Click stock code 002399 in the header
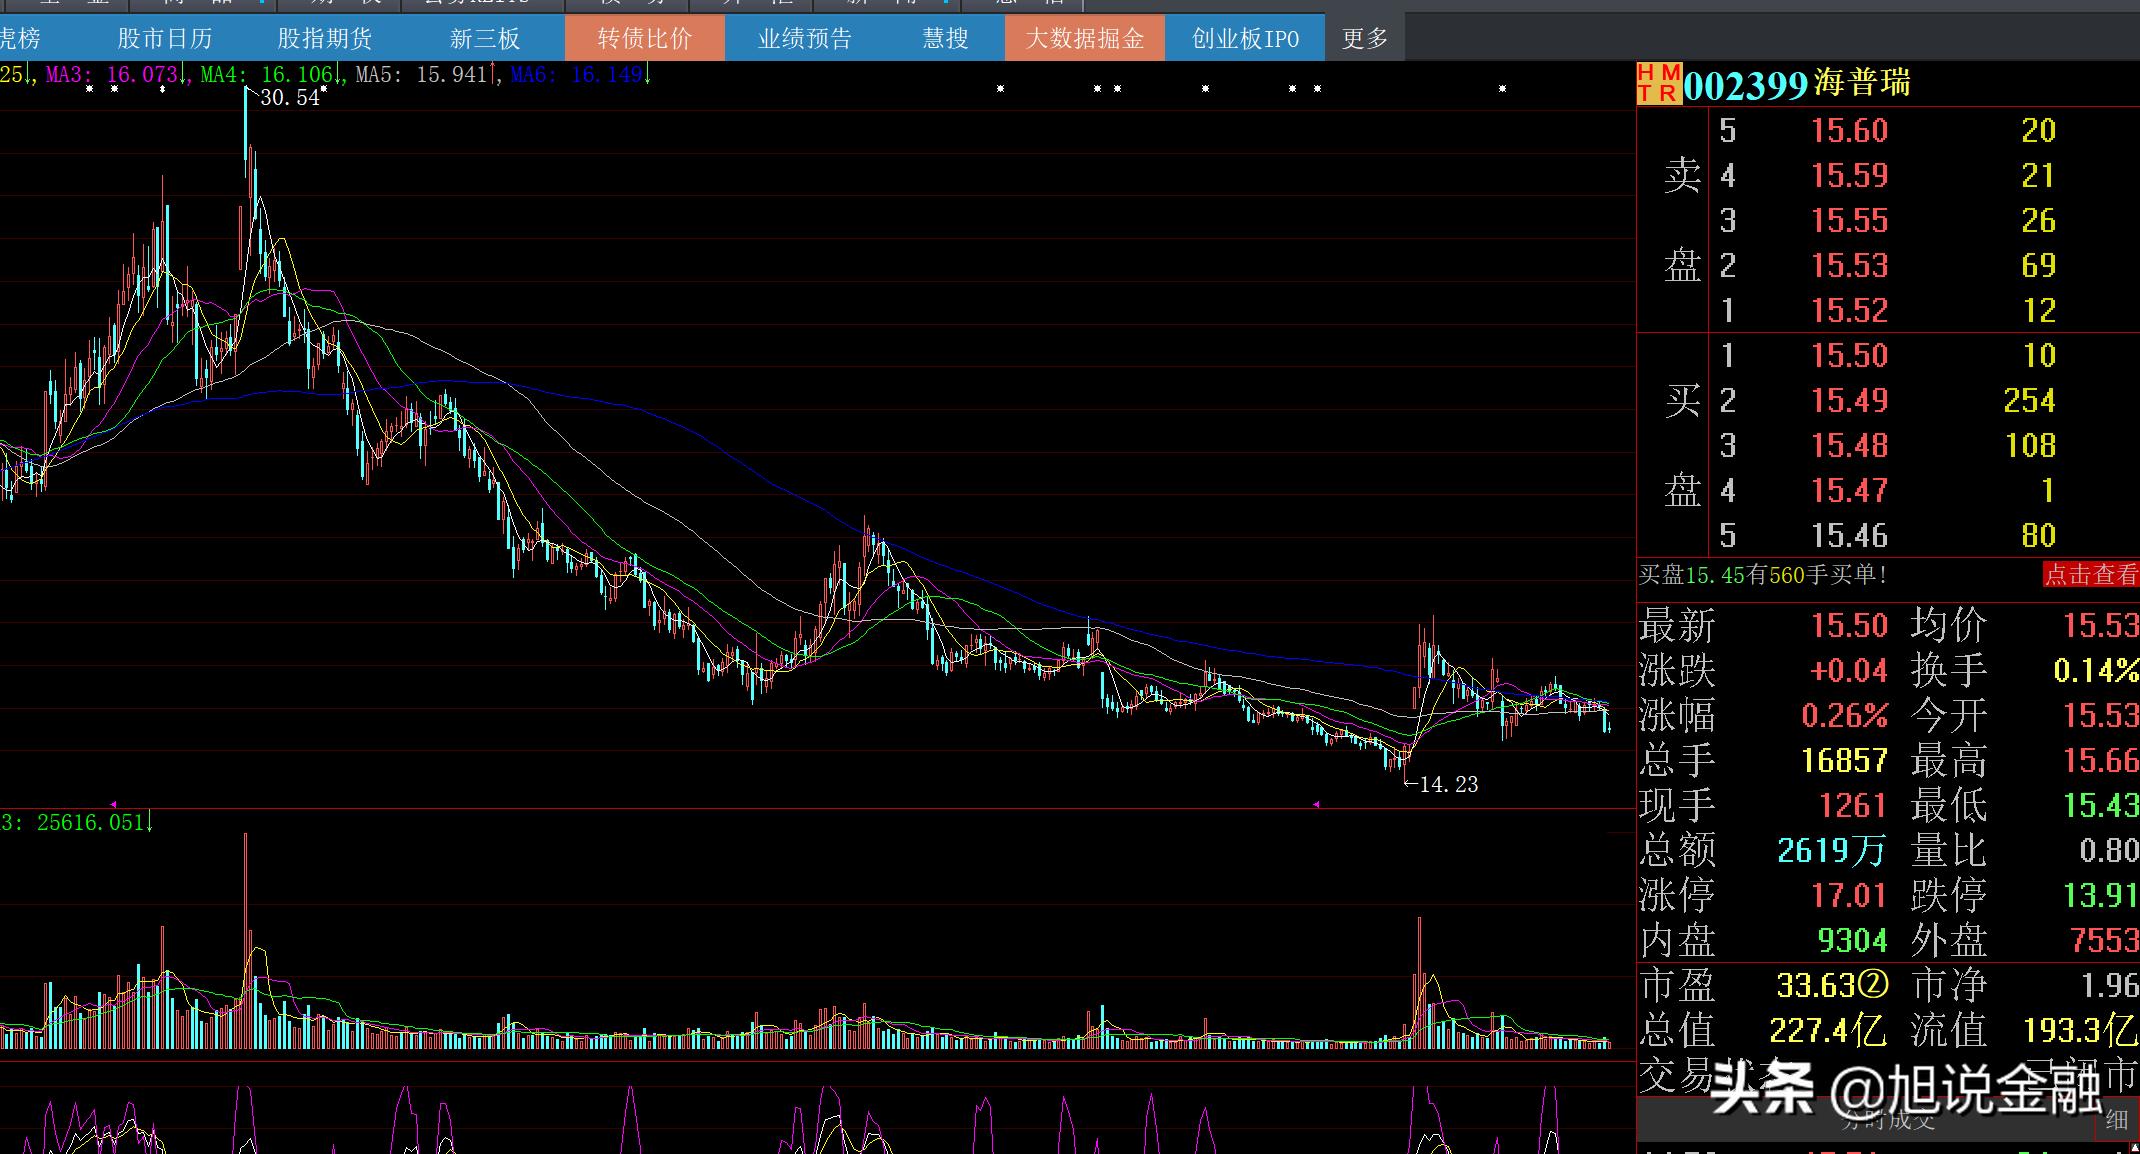 [x=1745, y=86]
